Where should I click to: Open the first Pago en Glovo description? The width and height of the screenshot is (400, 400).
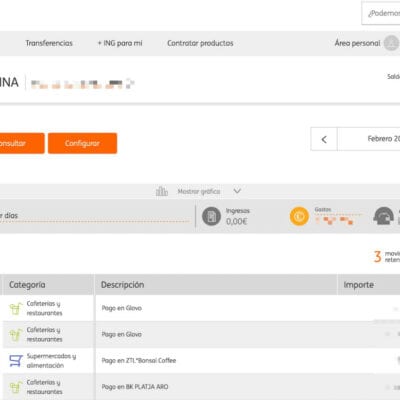point(122,308)
